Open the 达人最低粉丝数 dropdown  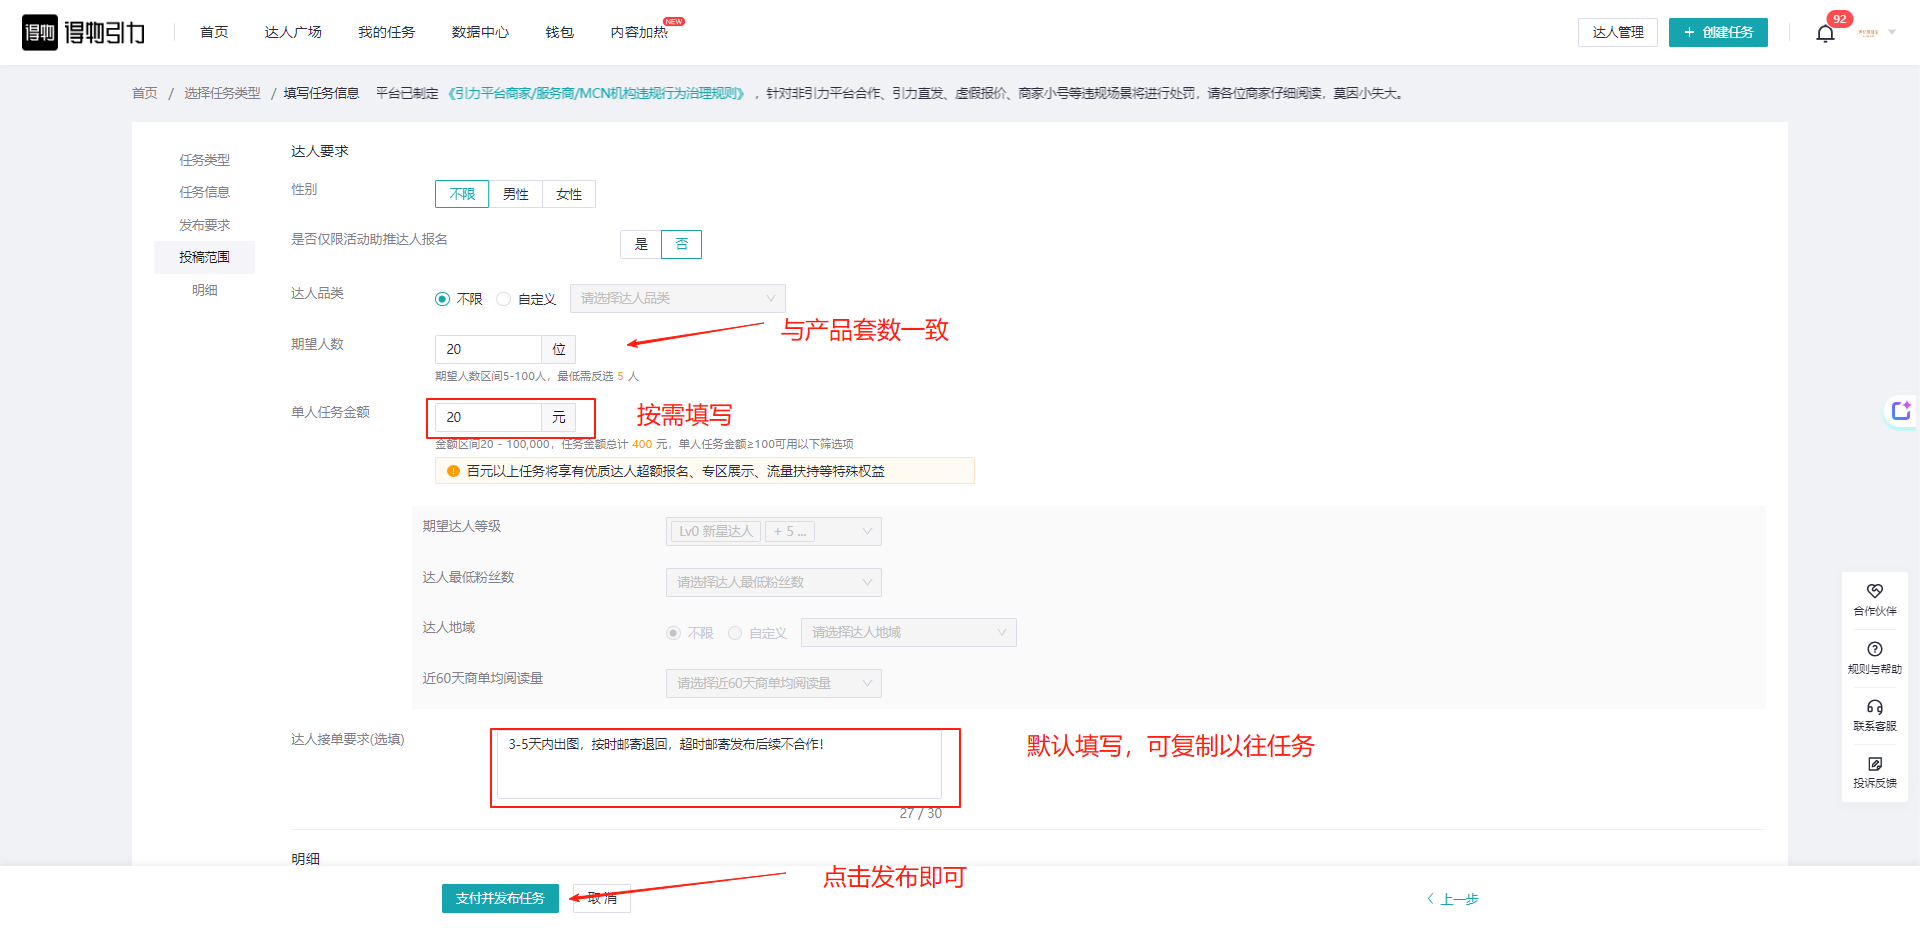(773, 582)
